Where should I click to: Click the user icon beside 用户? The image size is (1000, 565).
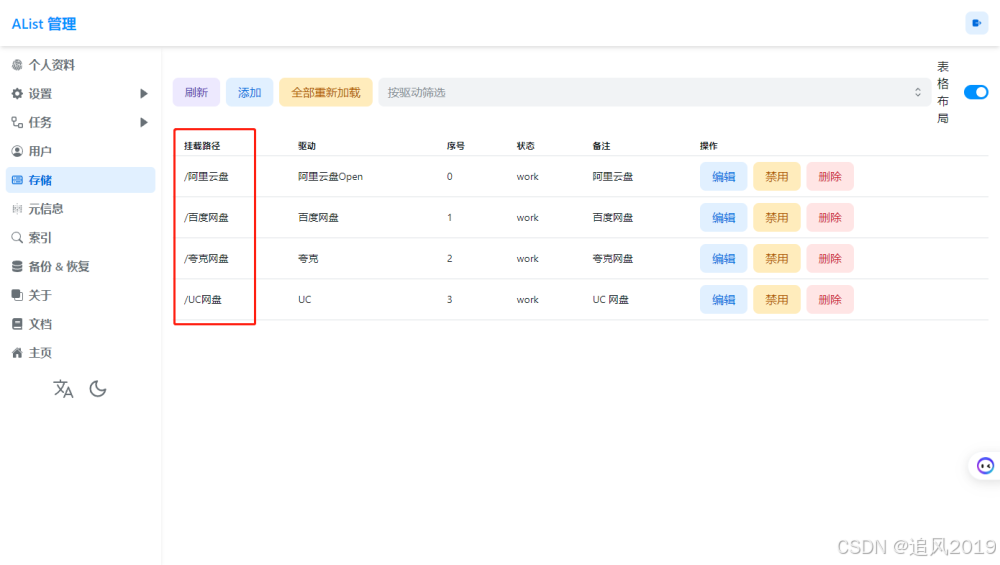tap(17, 151)
